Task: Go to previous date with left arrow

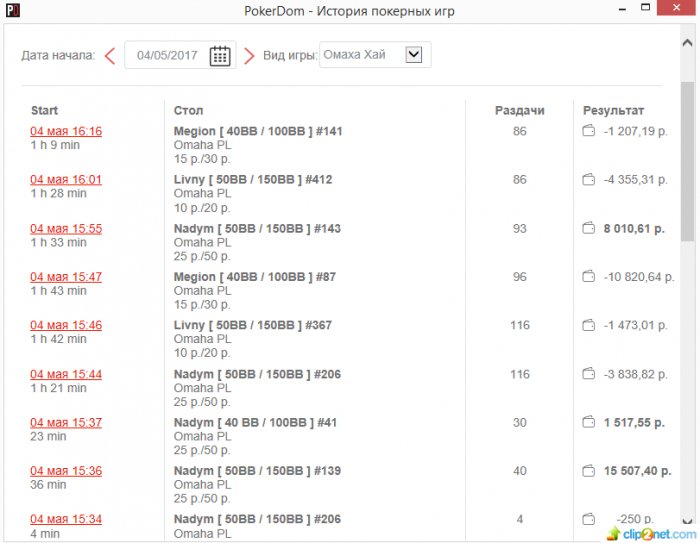Action: pyautogui.click(x=110, y=56)
